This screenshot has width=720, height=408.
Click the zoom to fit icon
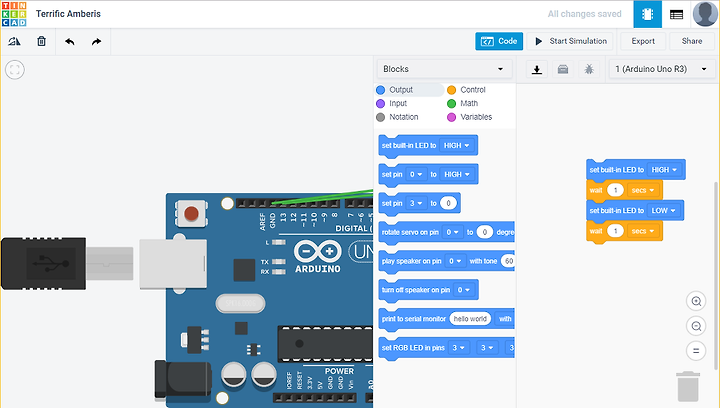click(15, 70)
